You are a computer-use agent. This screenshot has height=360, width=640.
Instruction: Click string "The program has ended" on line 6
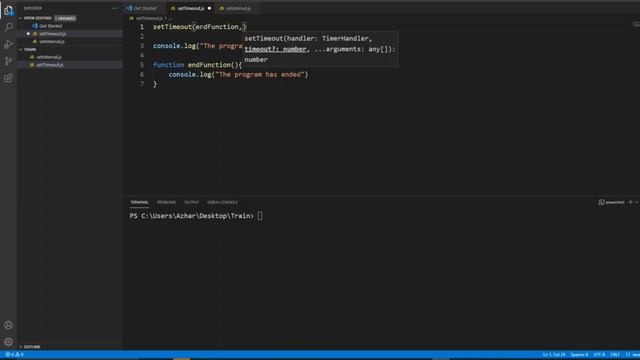[260, 74]
